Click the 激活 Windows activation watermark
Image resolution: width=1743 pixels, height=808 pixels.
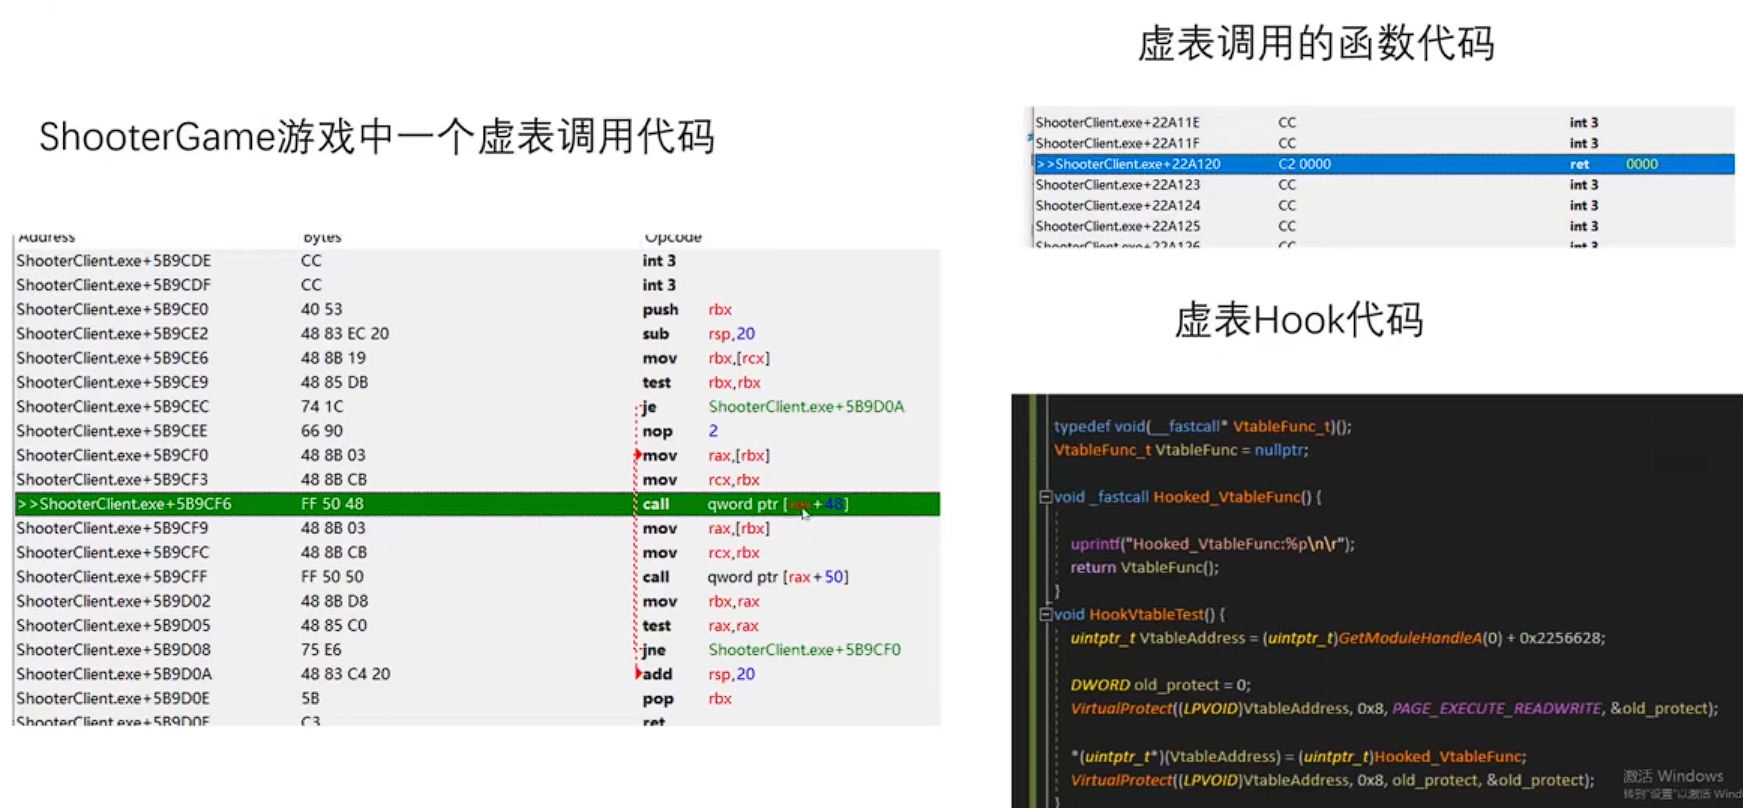pos(1673,777)
